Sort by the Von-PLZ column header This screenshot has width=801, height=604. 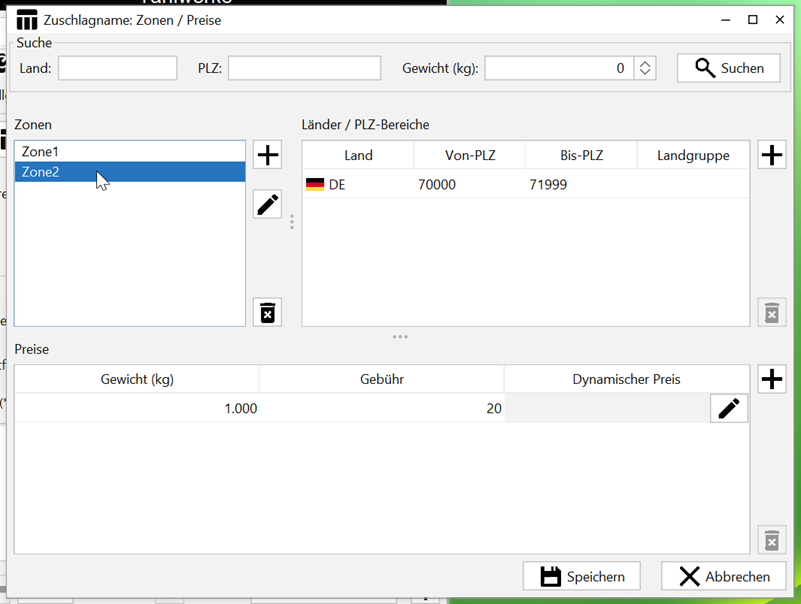point(469,155)
